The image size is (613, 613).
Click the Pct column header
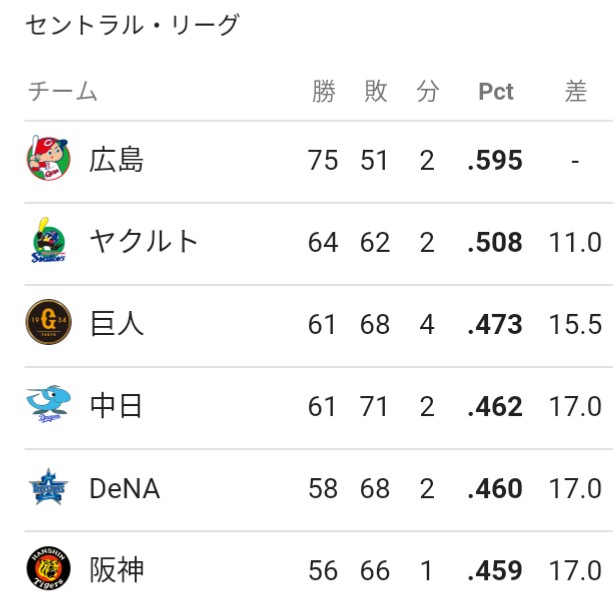[496, 92]
